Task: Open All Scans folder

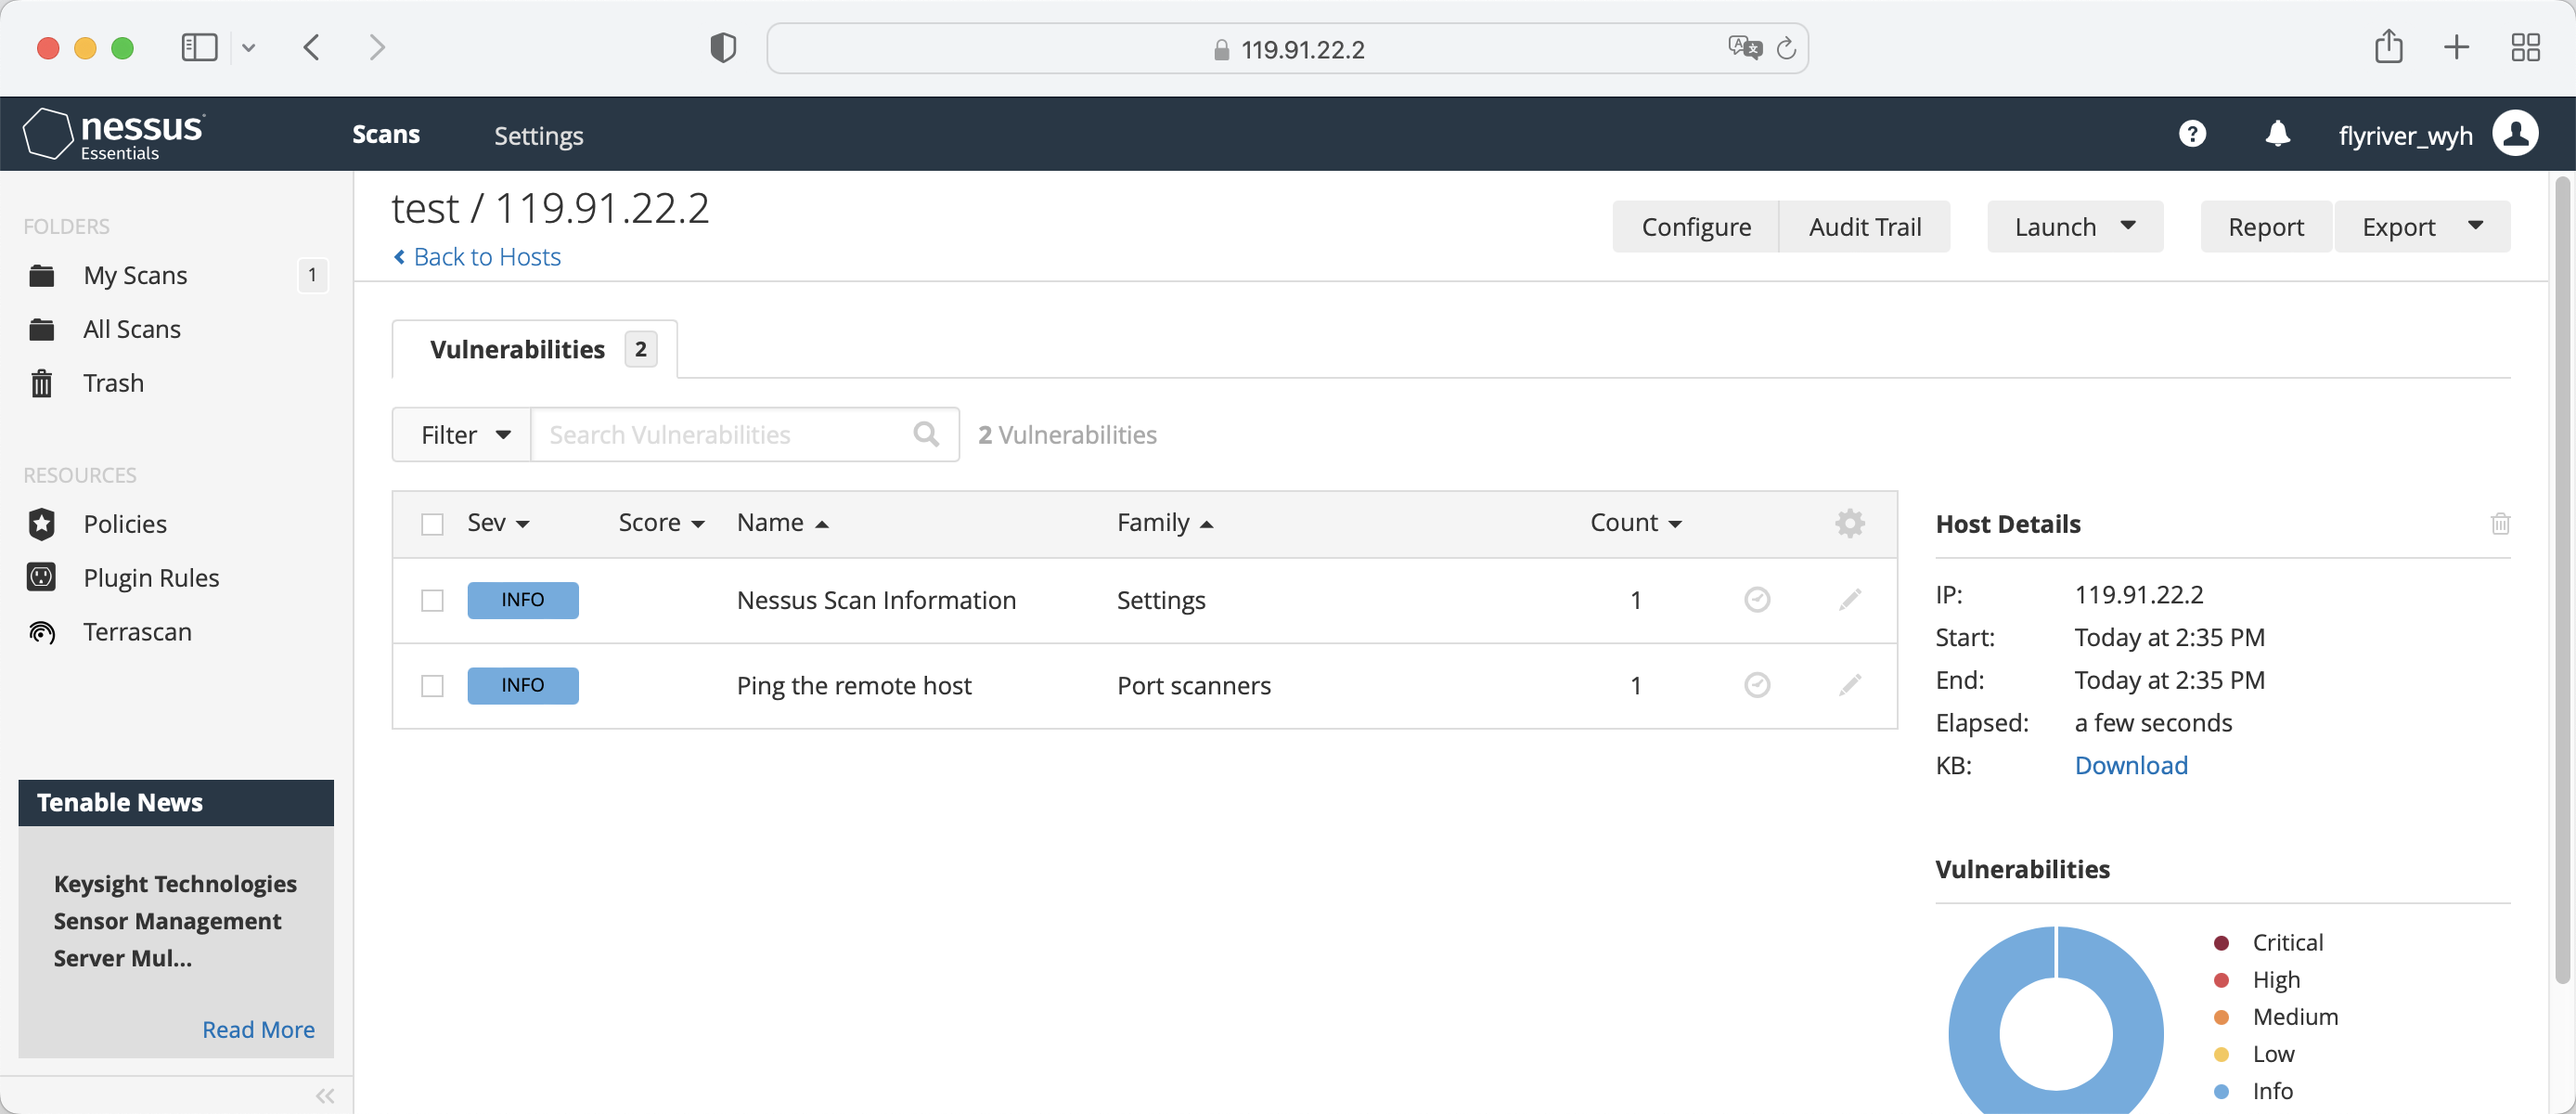Action: click(132, 329)
